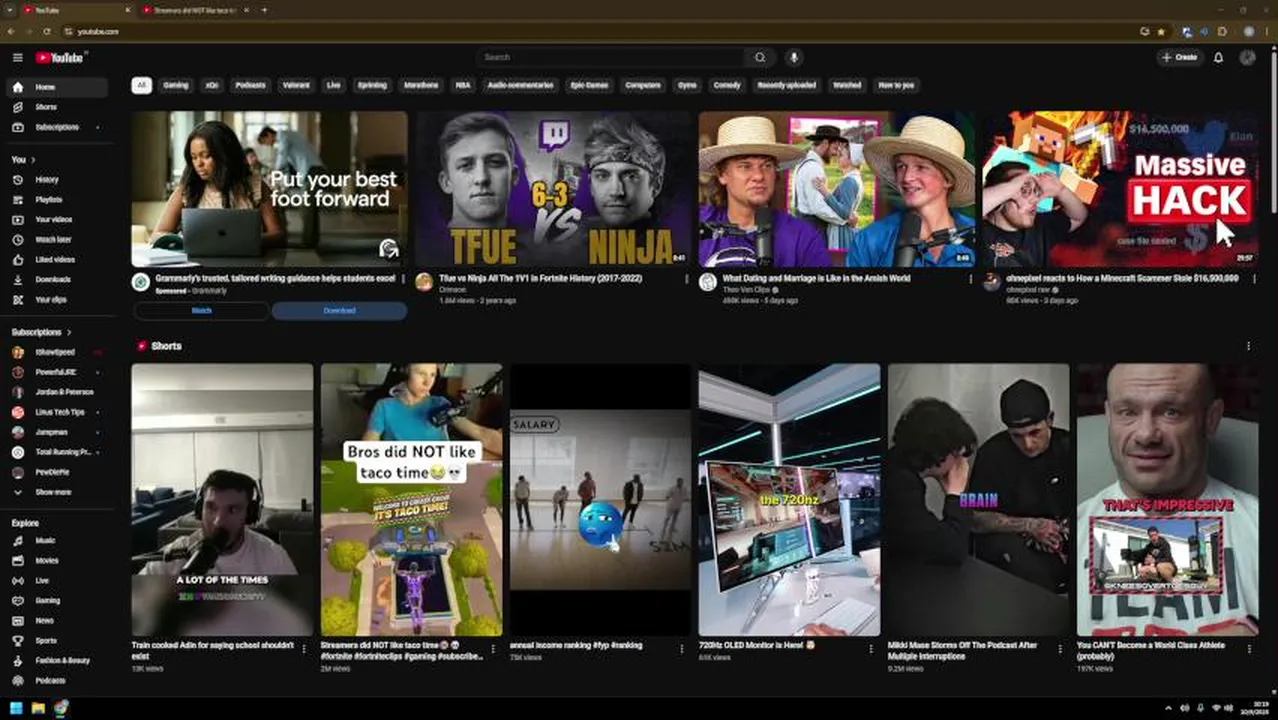The height and width of the screenshot is (720, 1278).
Task: Open the Watch later list
Action: (58, 240)
